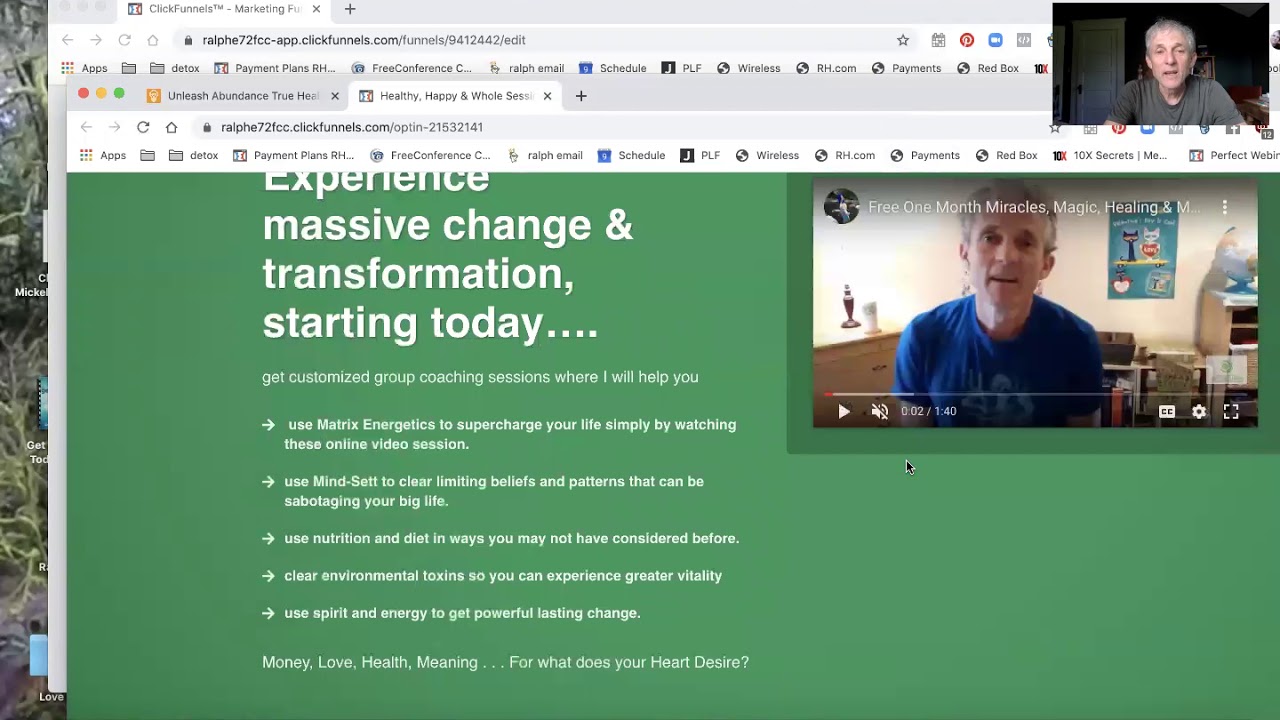Click 'use Matrix Energetics to supercharge' bullet text
This screenshot has height=720, width=1280.
pyautogui.click(x=510, y=434)
